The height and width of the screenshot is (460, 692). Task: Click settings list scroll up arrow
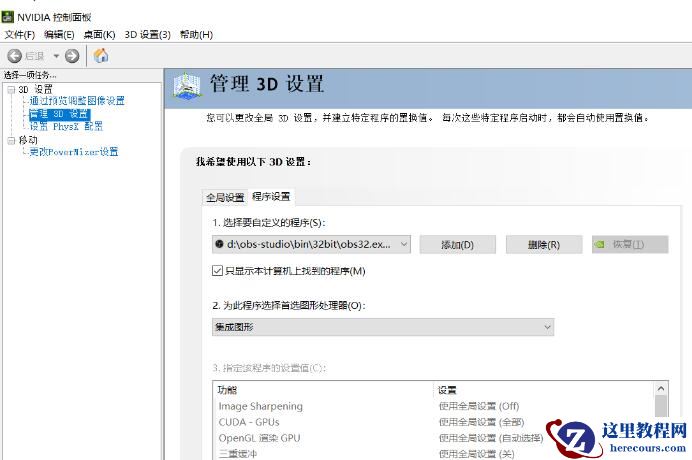661,389
